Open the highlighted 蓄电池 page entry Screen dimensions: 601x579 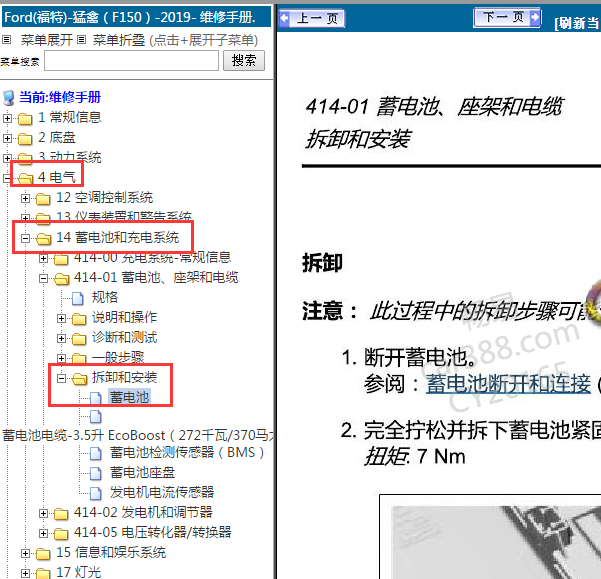coord(130,397)
